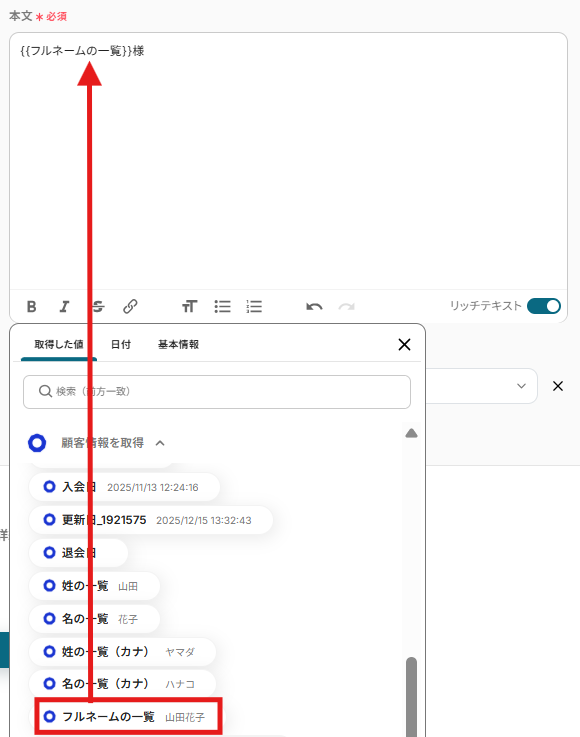Select the 入会日 value chip

click(x=124, y=487)
